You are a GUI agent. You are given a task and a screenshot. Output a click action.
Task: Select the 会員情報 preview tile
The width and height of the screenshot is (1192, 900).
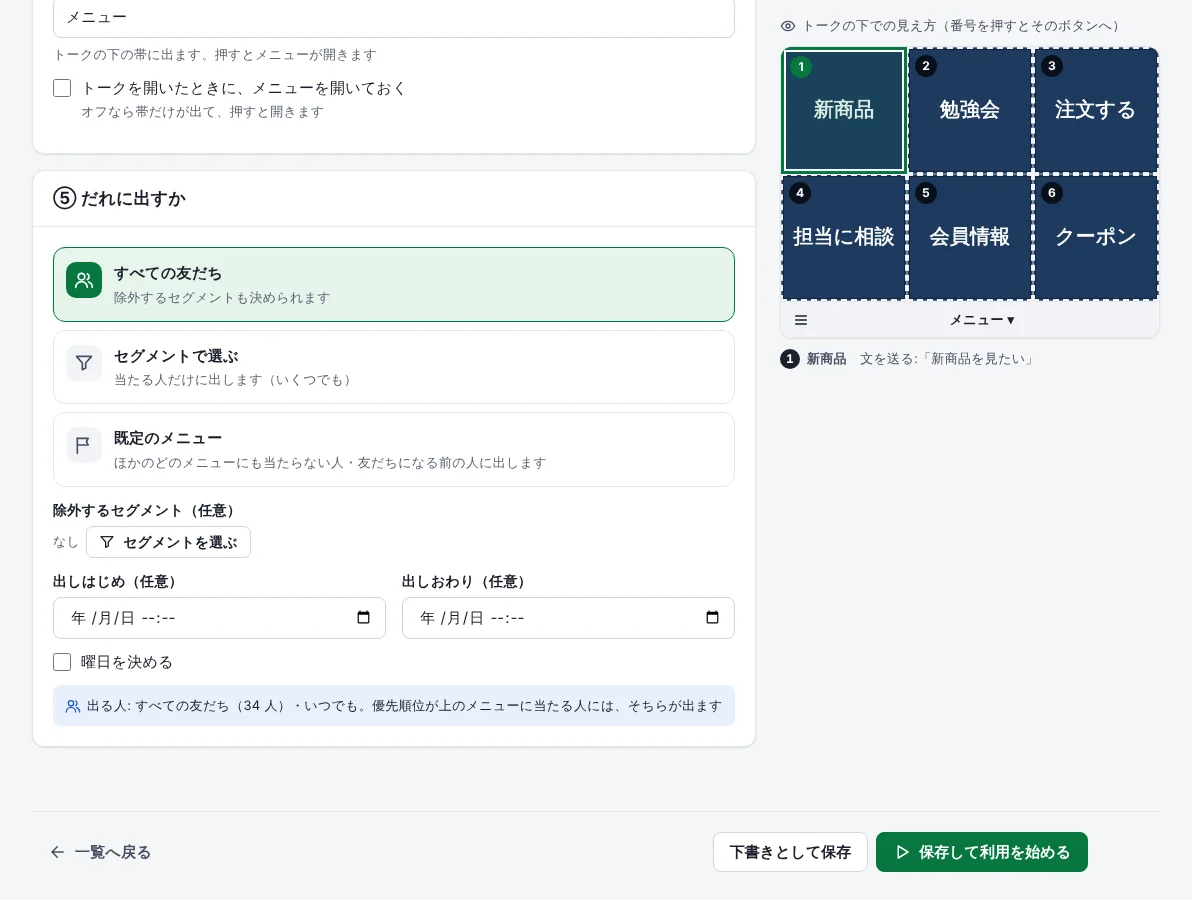tap(969, 237)
